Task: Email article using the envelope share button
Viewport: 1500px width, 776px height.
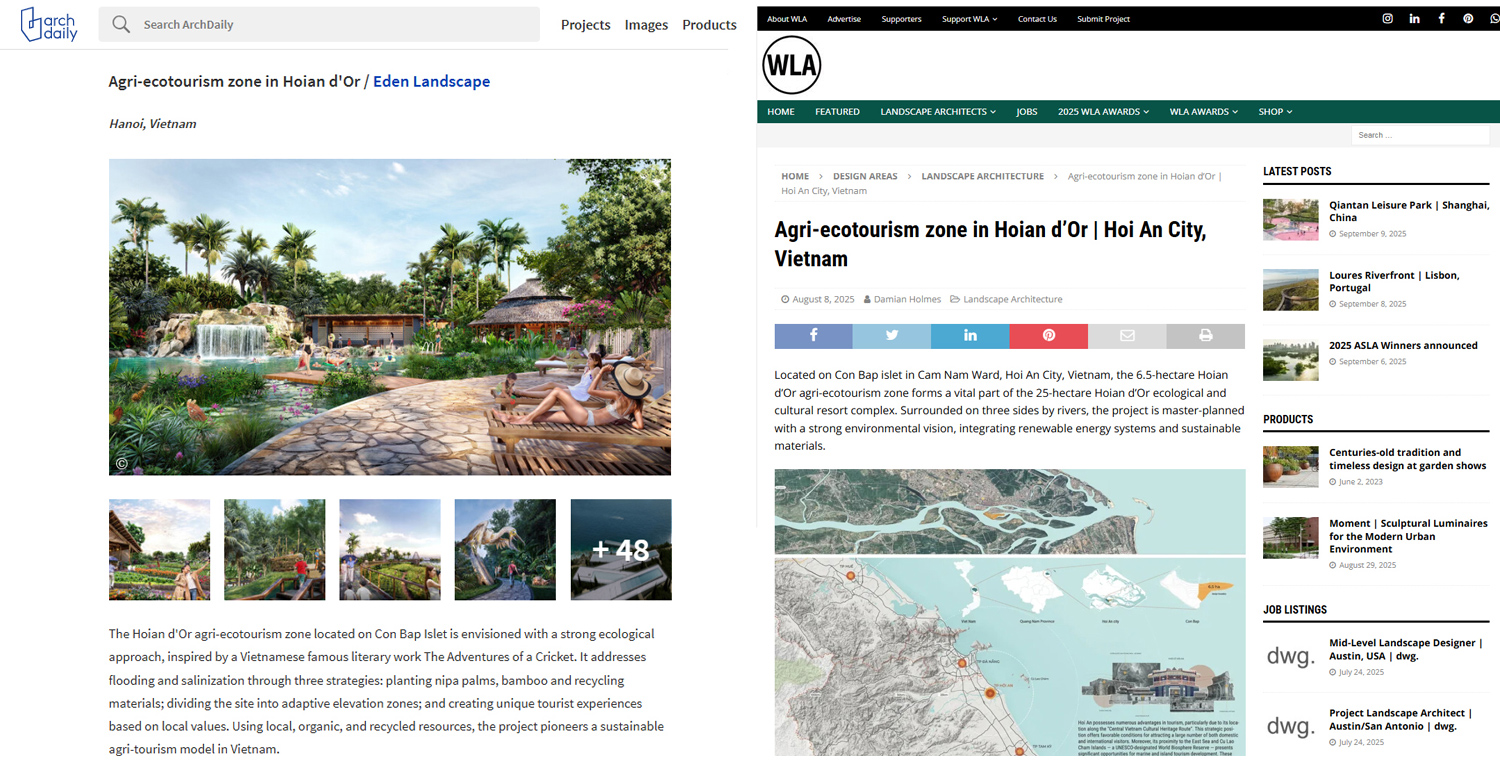Action: point(1127,336)
